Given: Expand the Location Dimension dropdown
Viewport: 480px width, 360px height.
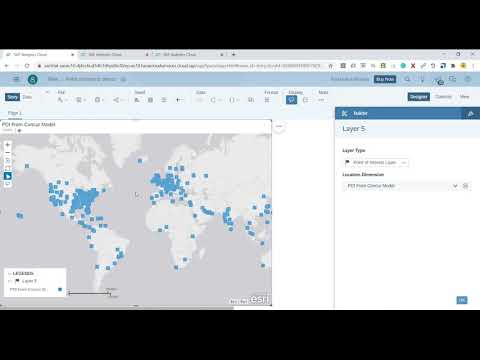Looking at the screenshot, I should tap(455, 186).
